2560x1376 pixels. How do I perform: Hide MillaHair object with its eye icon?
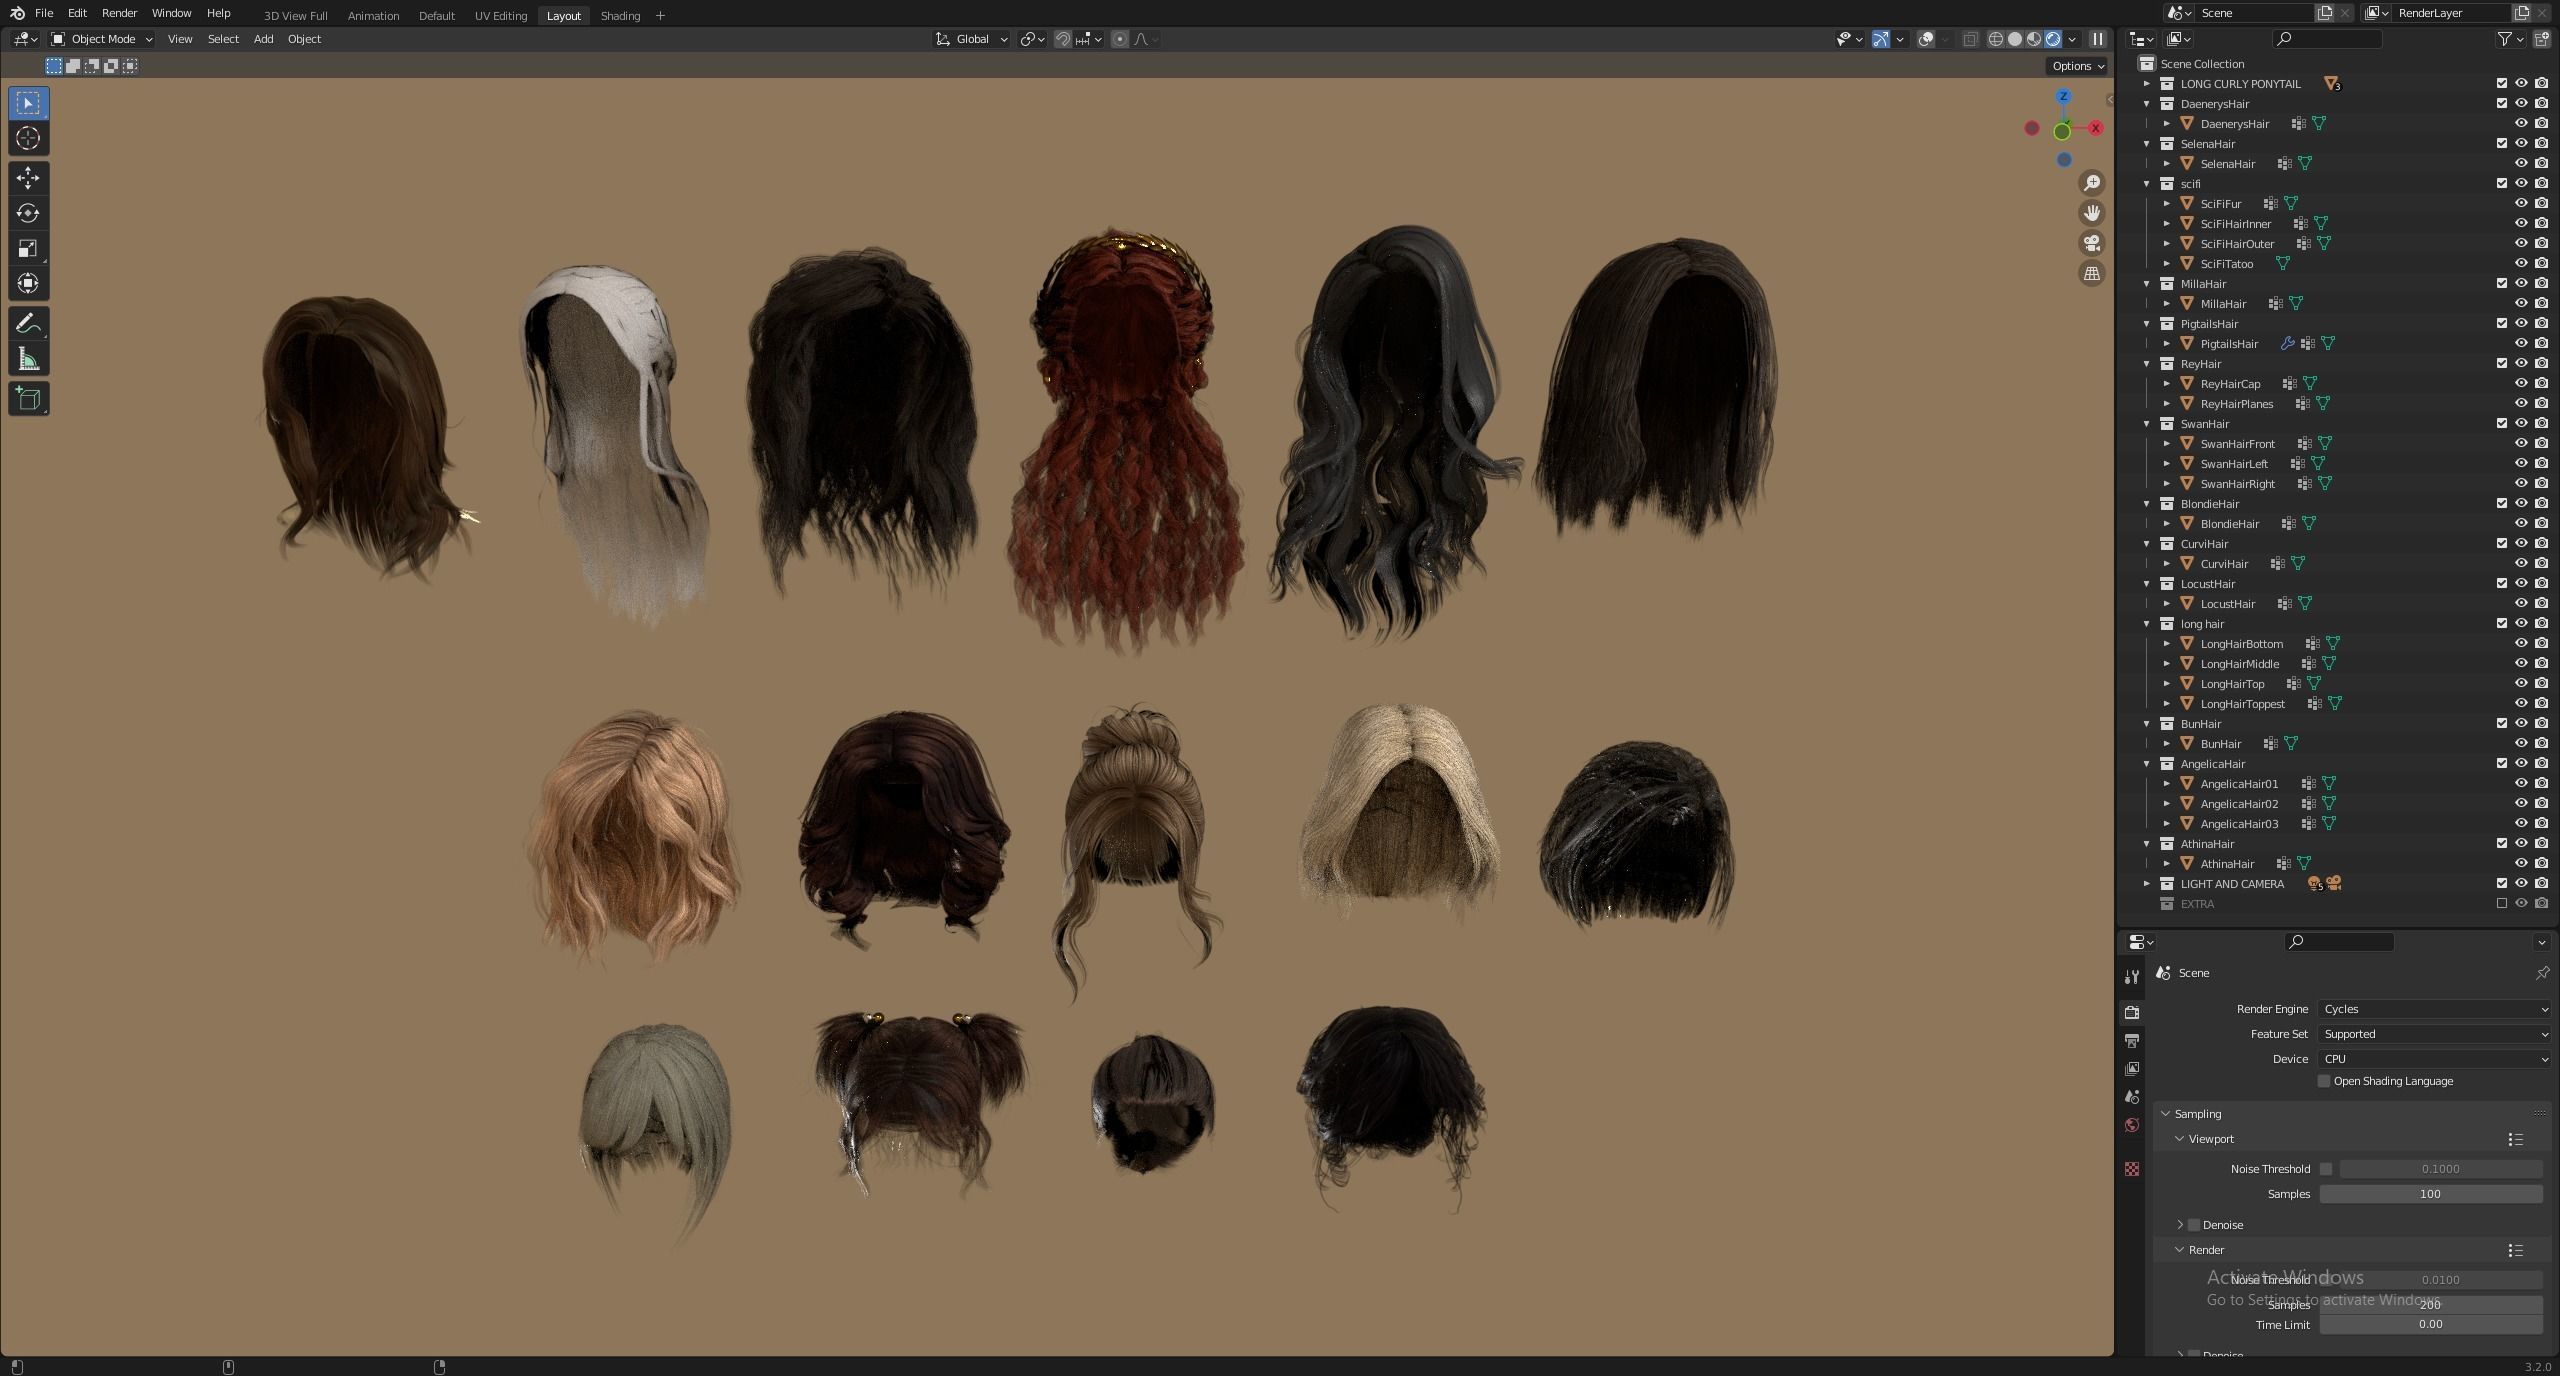[x=2522, y=304]
